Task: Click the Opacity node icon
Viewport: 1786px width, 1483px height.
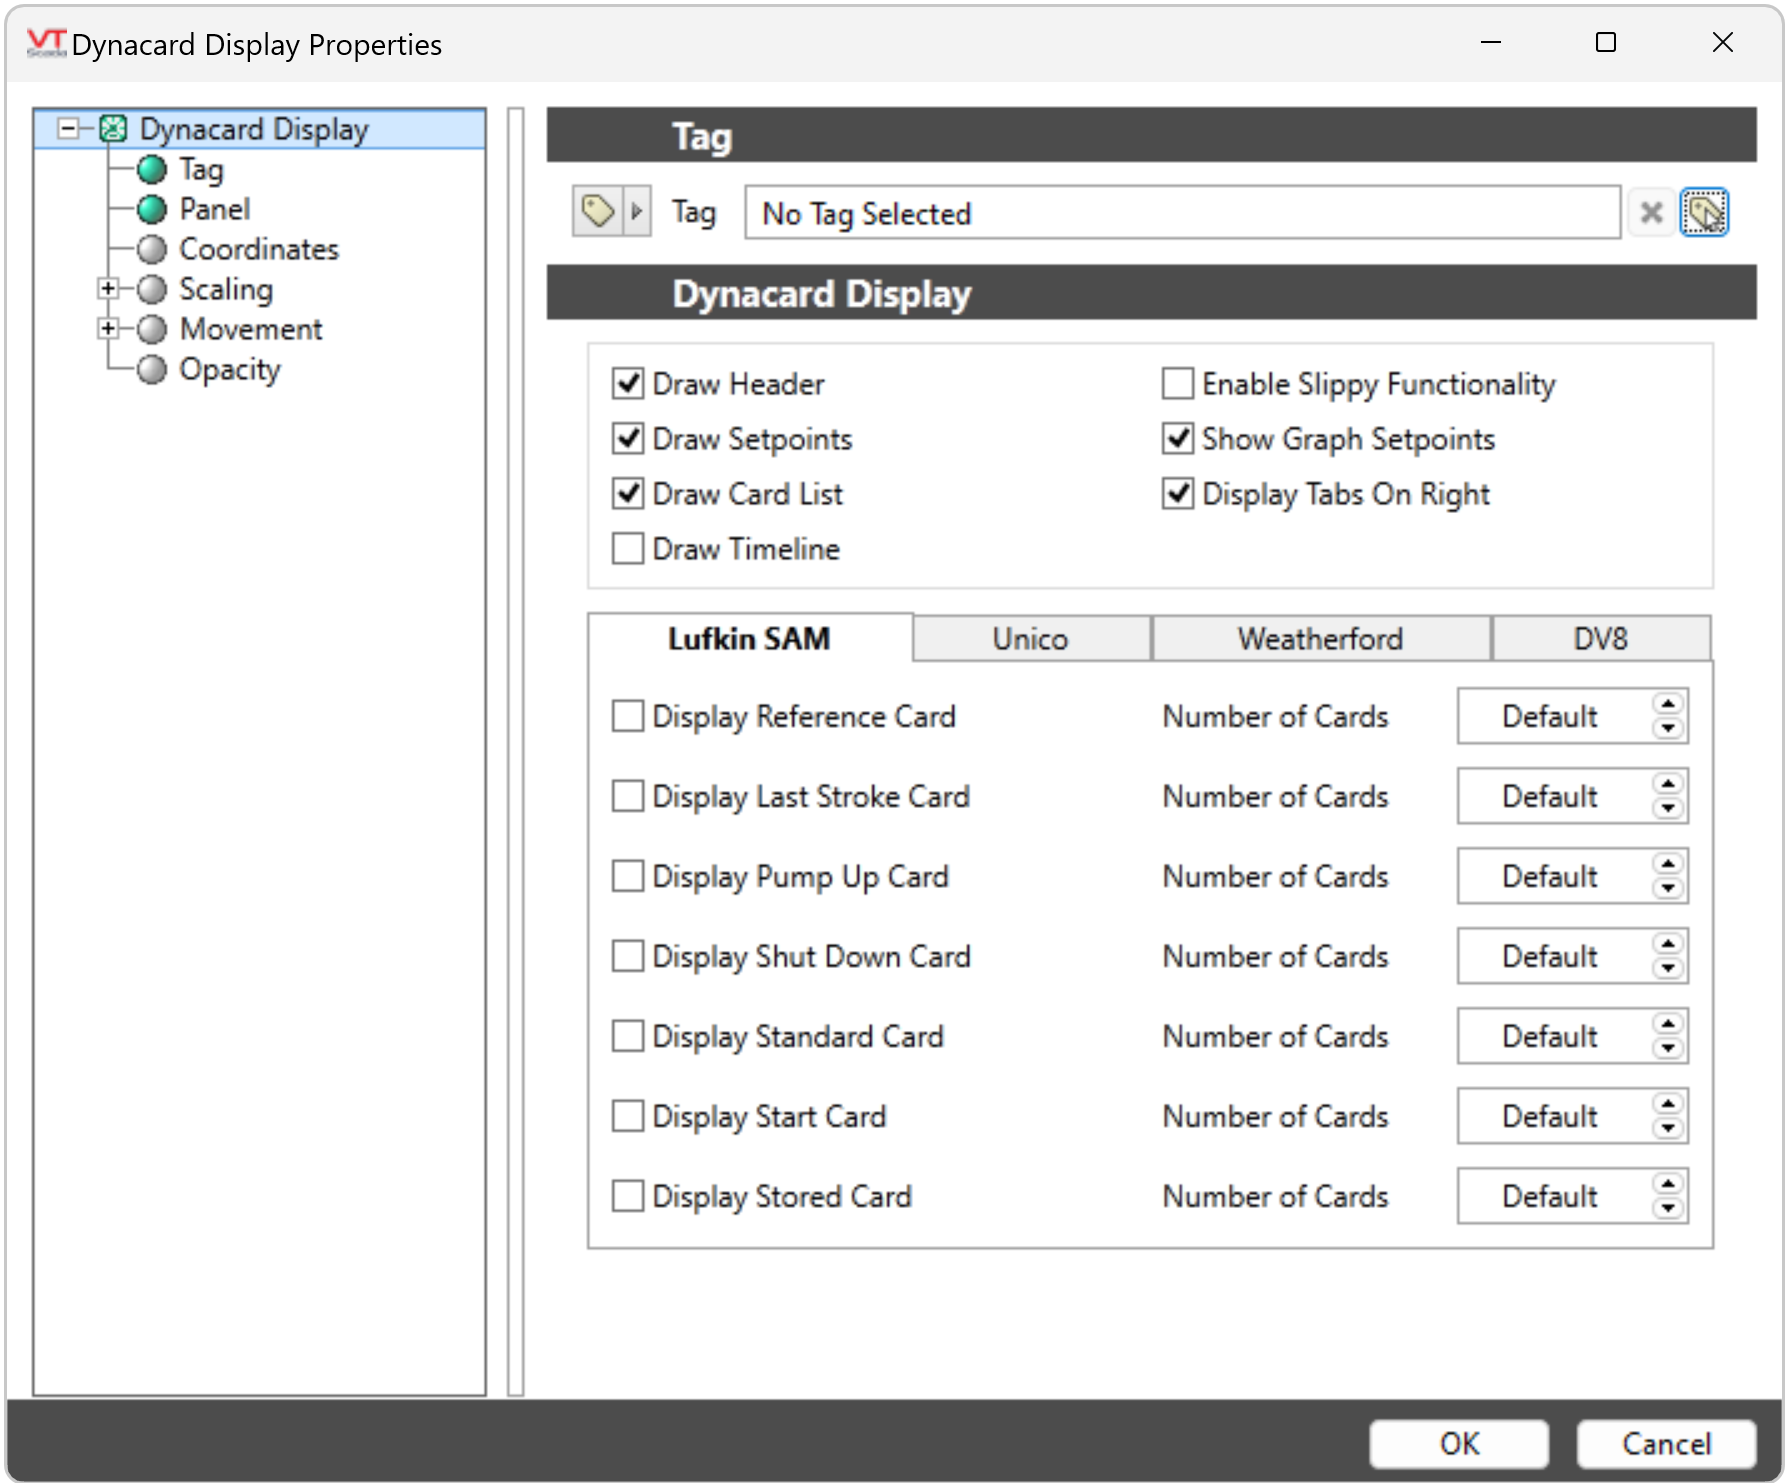Action: [151, 369]
